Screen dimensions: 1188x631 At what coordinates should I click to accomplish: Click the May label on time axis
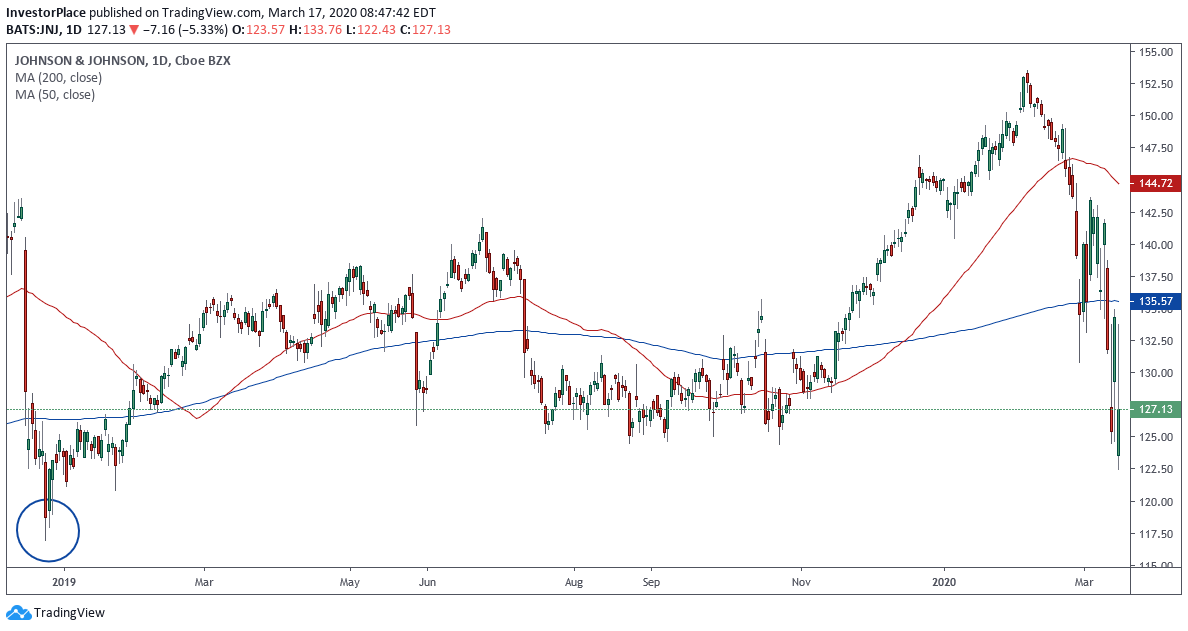pyautogui.click(x=349, y=583)
